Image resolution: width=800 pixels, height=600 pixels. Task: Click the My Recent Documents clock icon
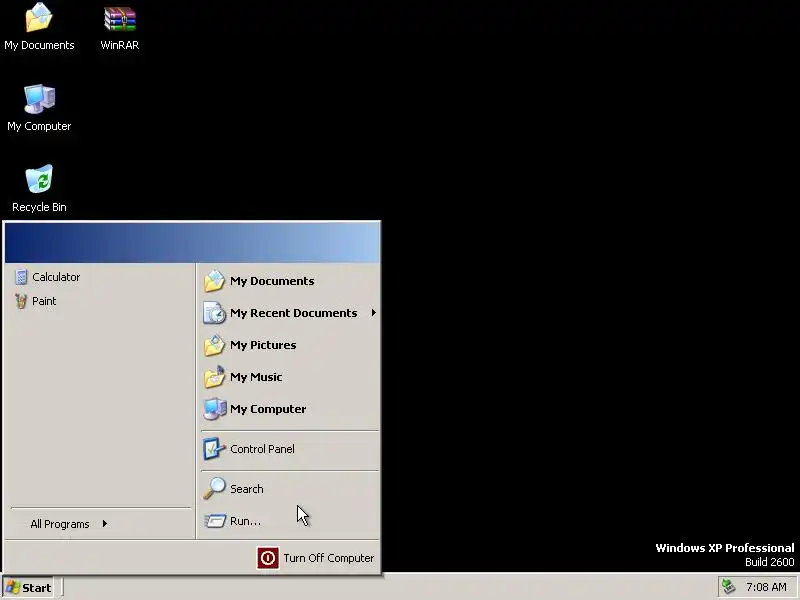(x=214, y=313)
